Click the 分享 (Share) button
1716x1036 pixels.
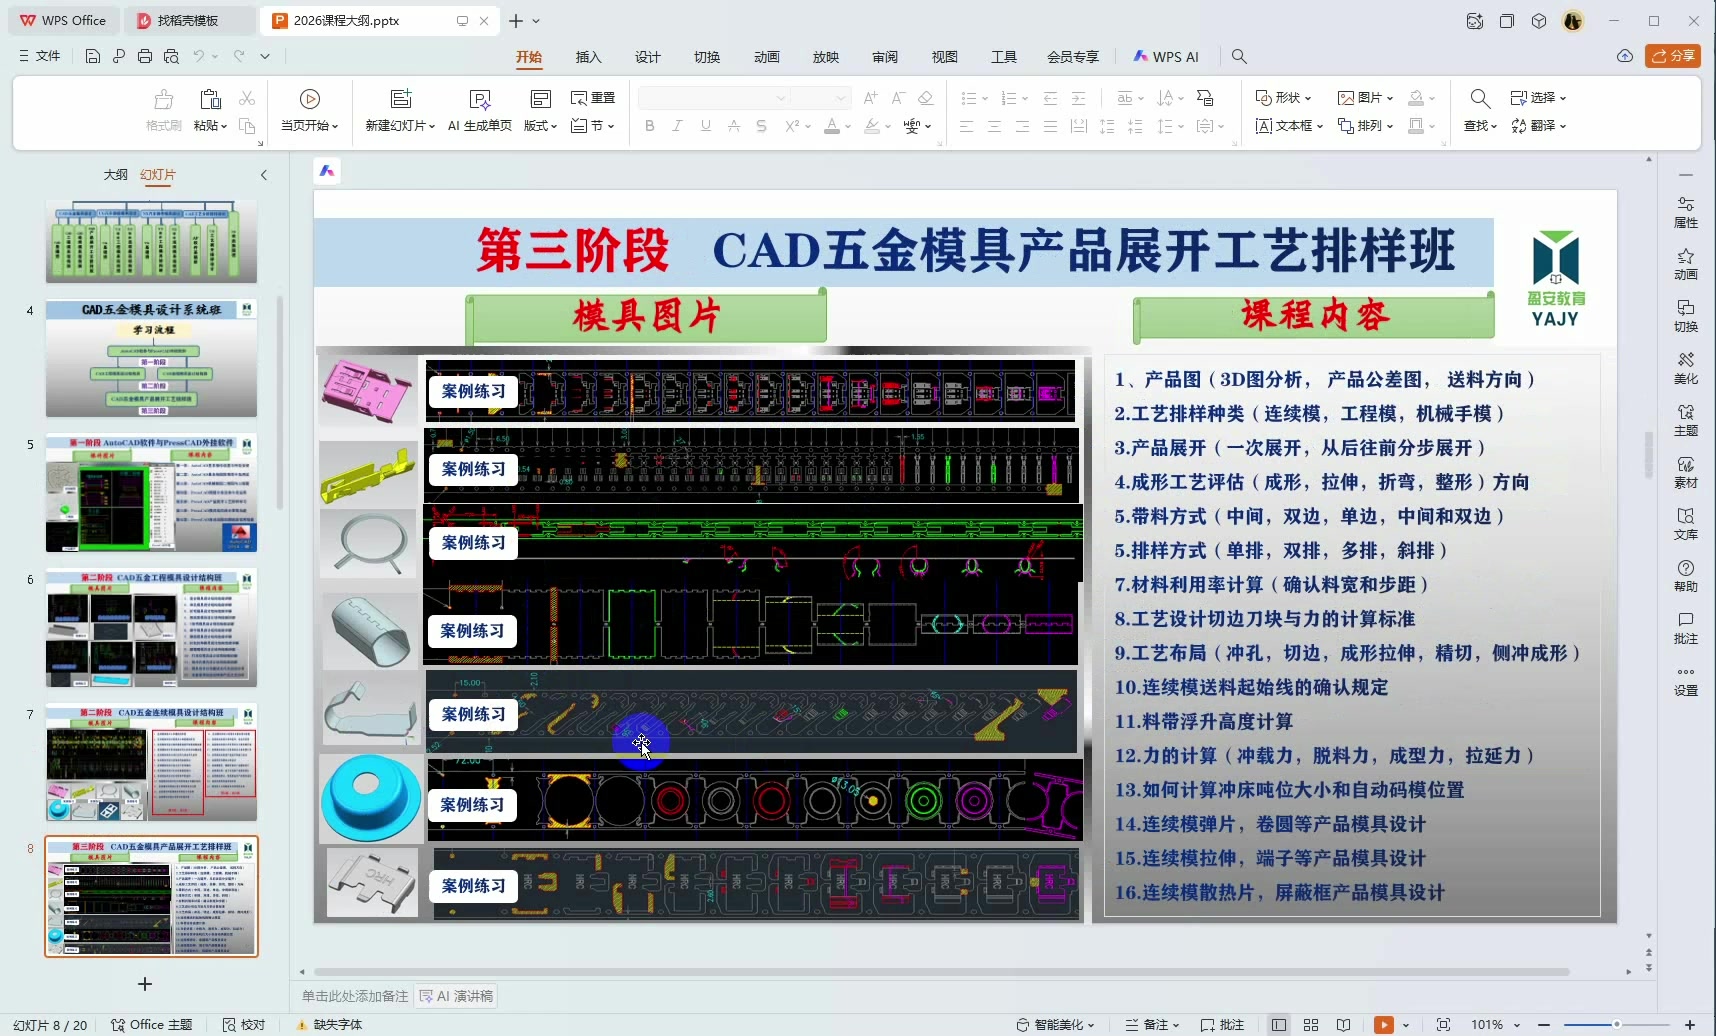pyautogui.click(x=1673, y=56)
